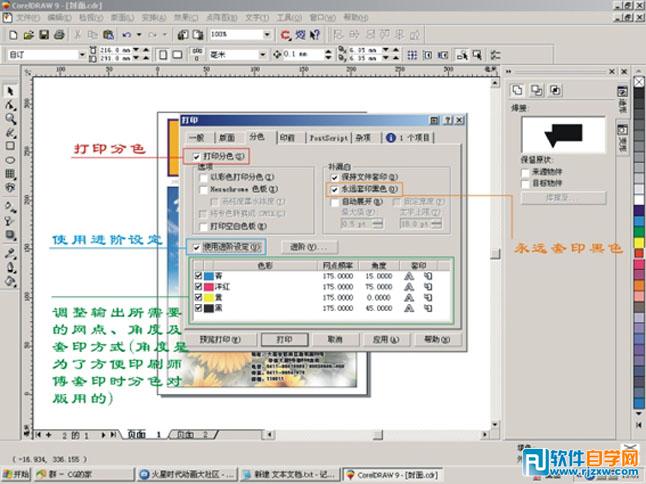Screen dimensions: 646x484
Task: Switch to the PostScript tab
Action: 328,138
